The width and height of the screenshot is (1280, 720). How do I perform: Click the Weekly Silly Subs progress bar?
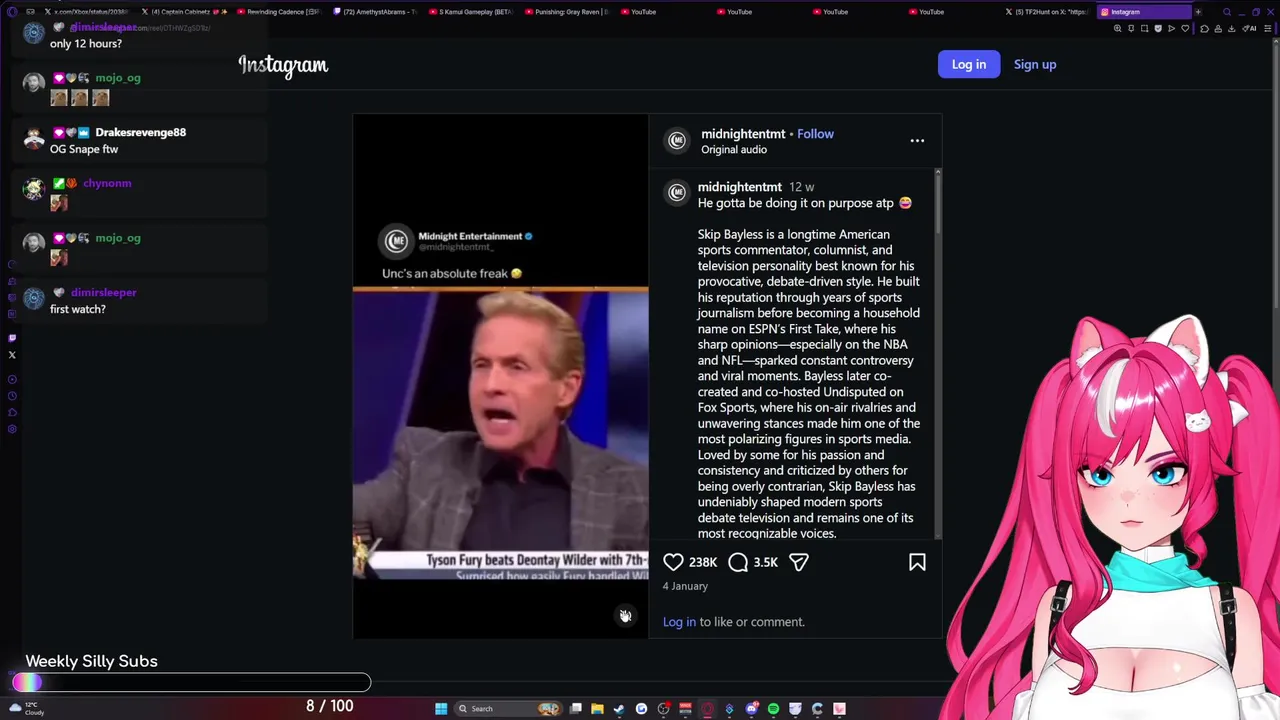[x=191, y=683]
